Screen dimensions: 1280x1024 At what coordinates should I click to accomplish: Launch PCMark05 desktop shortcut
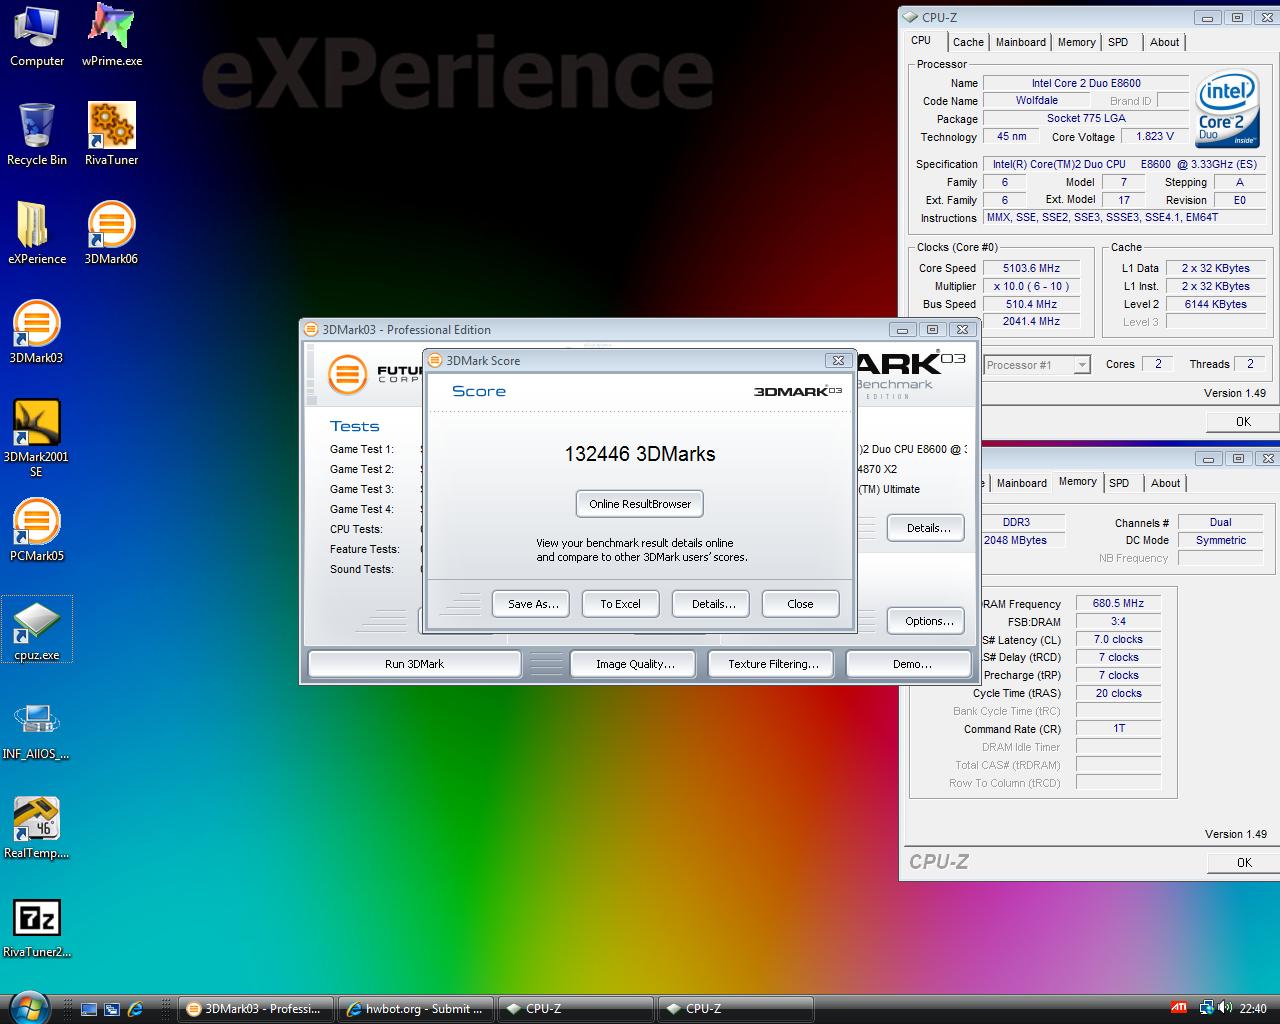pyautogui.click(x=36, y=530)
